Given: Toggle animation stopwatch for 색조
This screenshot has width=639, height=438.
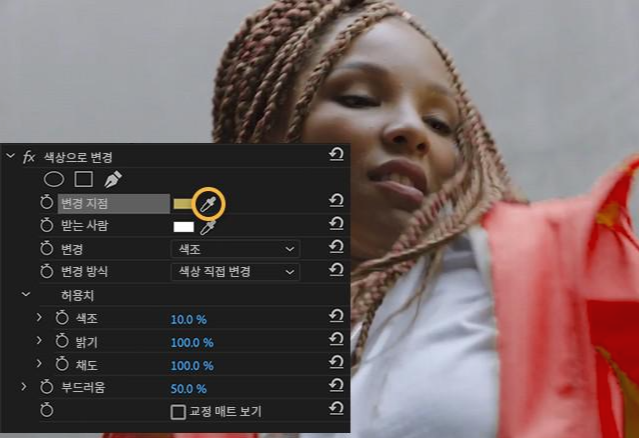Looking at the screenshot, I should pyautogui.click(x=62, y=317).
